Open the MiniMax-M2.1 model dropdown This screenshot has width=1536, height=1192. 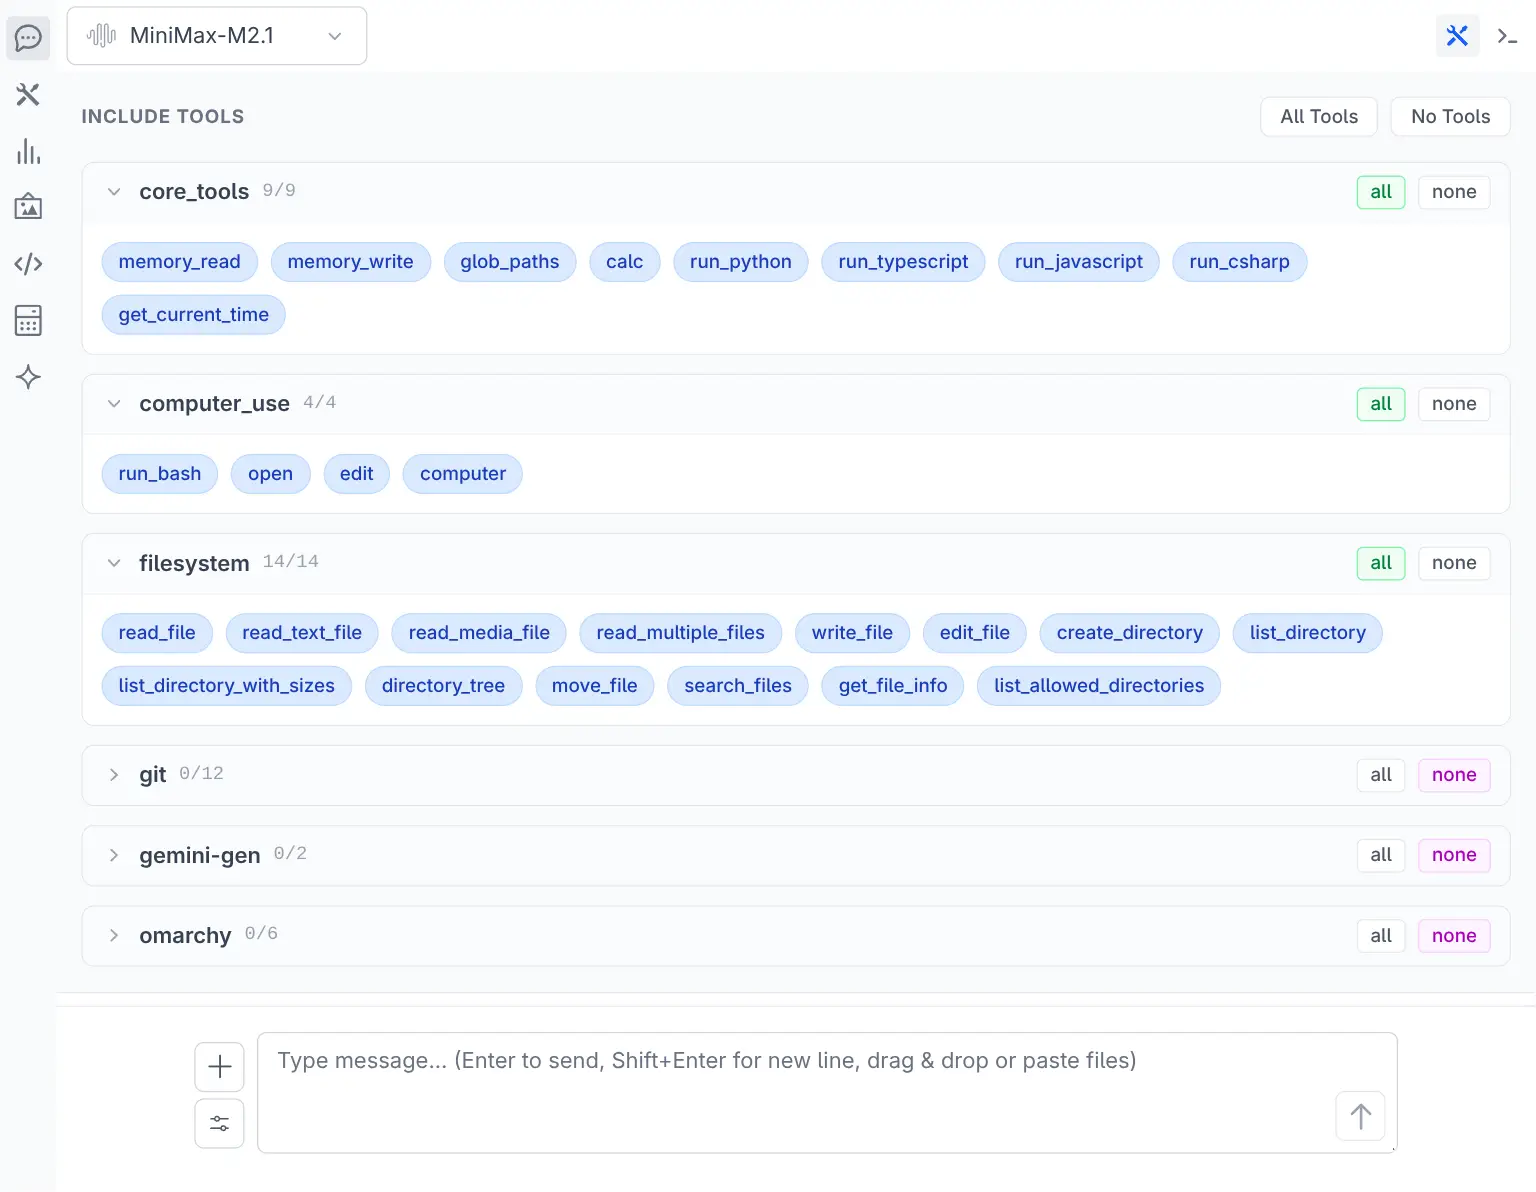tap(217, 36)
